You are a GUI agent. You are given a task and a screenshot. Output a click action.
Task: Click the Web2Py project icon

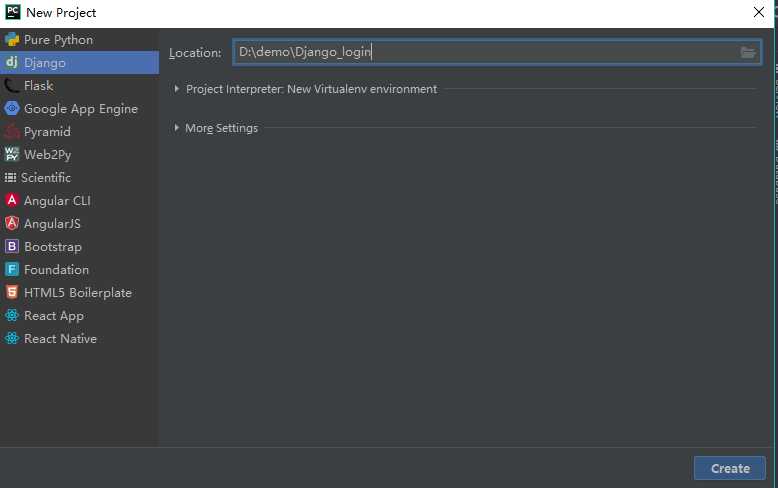(12, 155)
